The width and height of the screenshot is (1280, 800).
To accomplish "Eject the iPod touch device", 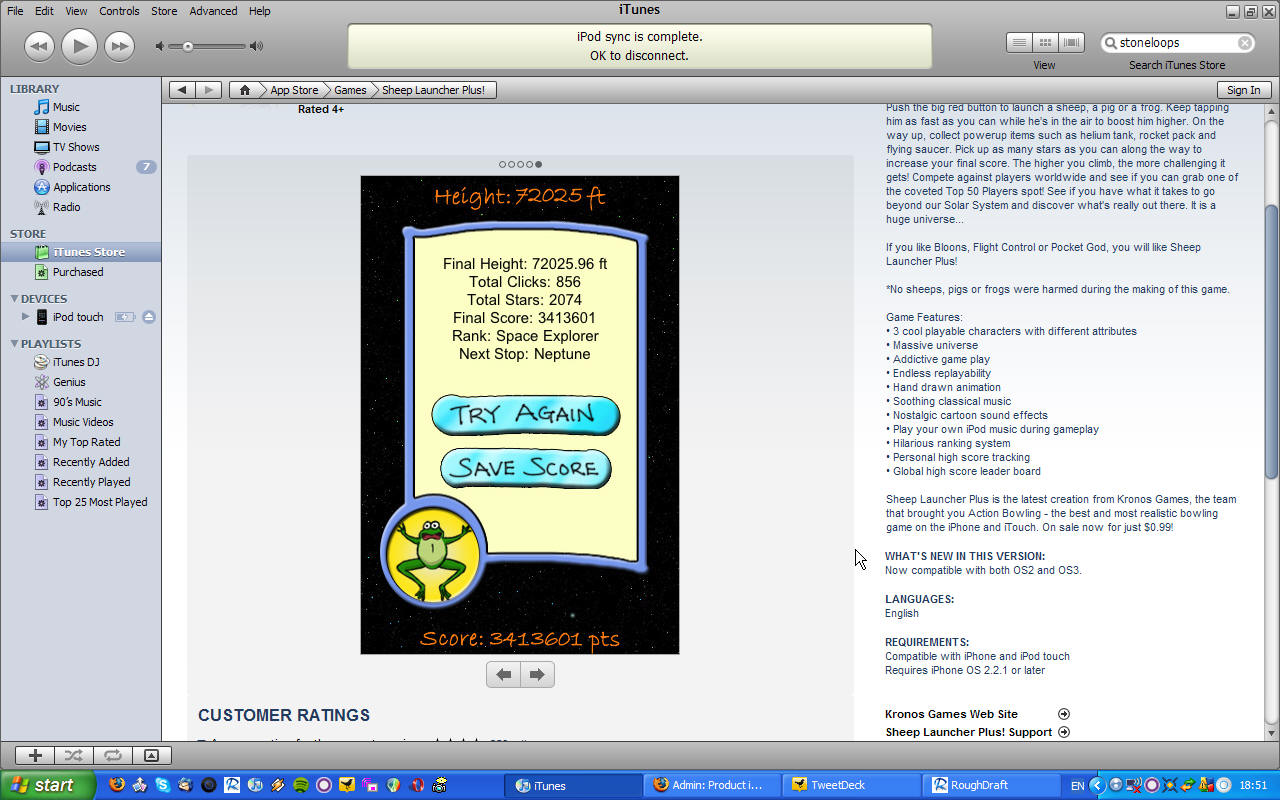I will (149, 317).
